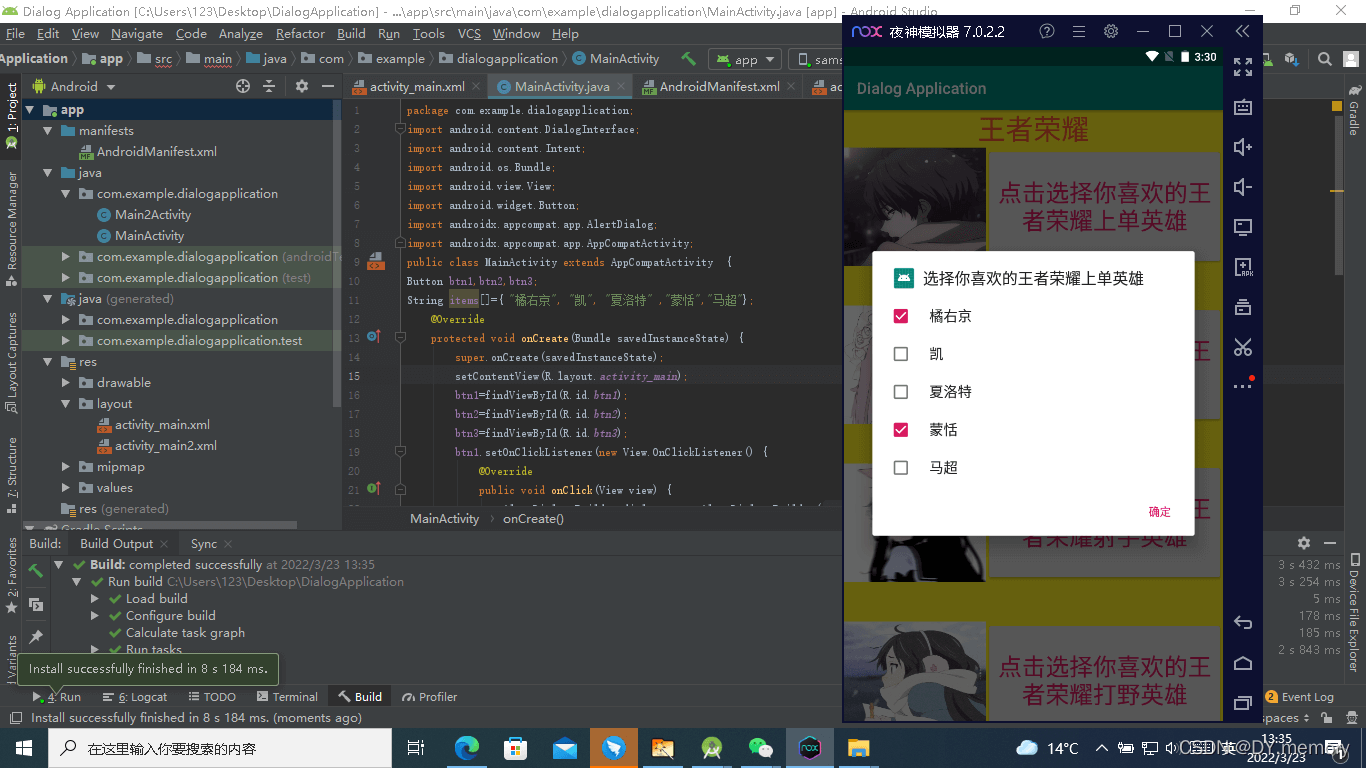The width and height of the screenshot is (1366, 768).
Task: Click Nox screenshot scissors icon
Action: point(1243,347)
